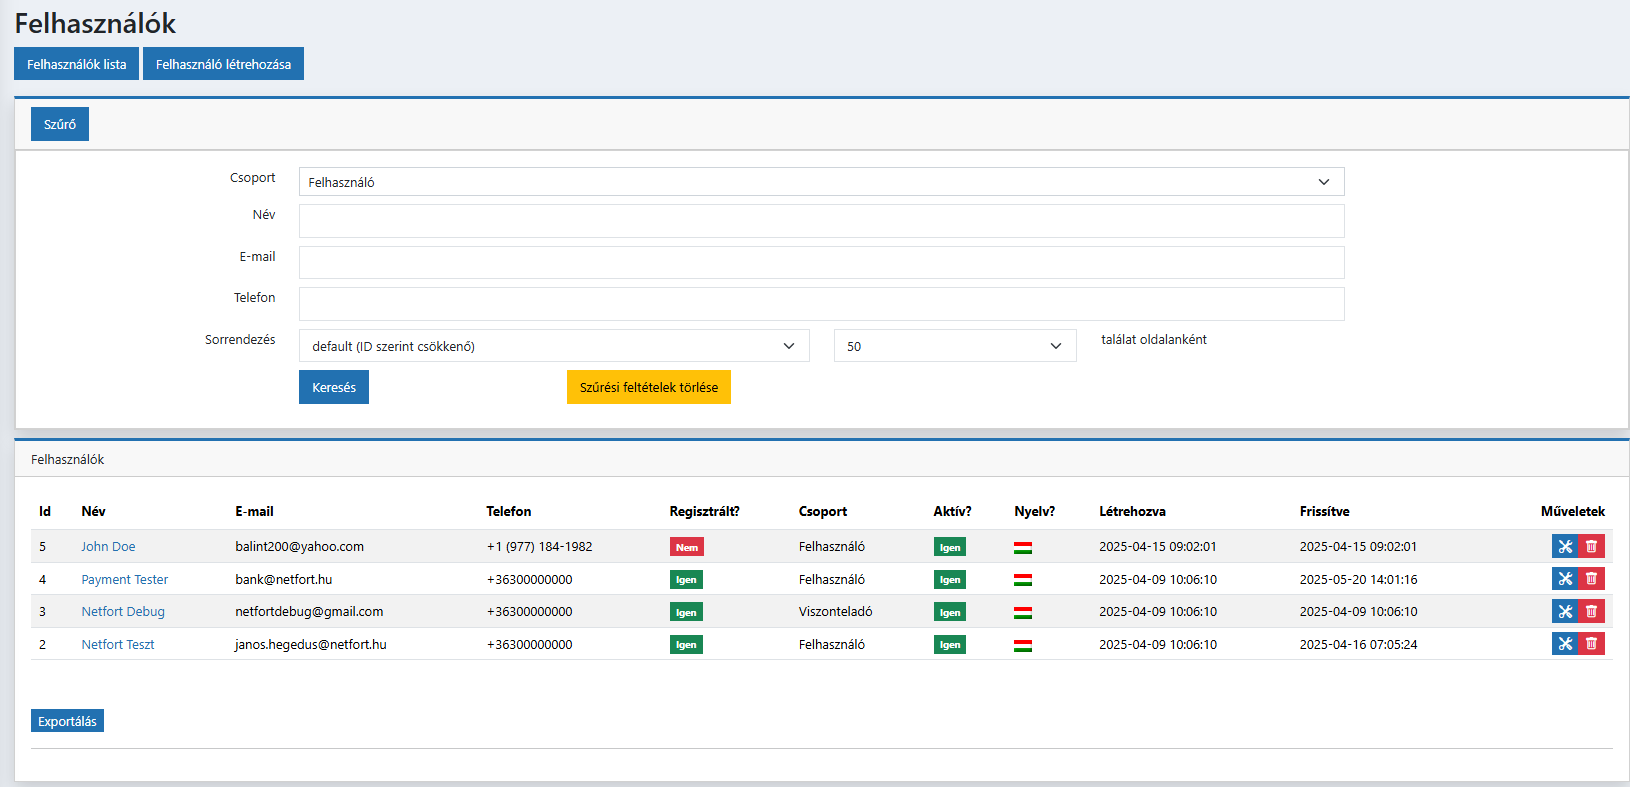Delete Netfort Teszt user row
1630x787 pixels.
[1591, 644]
